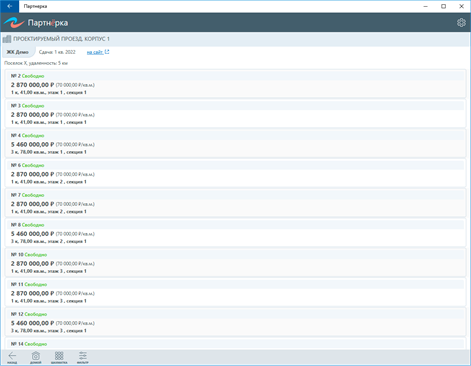
Task: Open the фильтр filter panel
Action: pos(83,357)
